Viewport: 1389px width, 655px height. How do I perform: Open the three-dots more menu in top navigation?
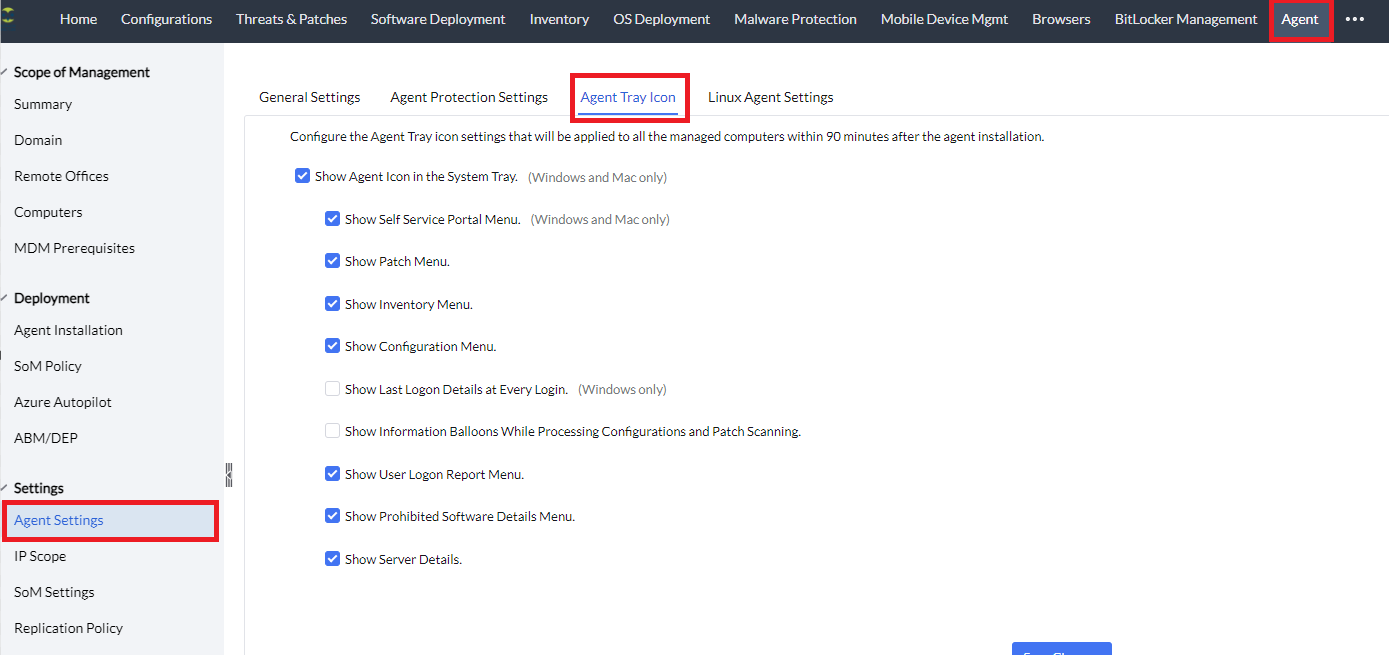[1355, 19]
